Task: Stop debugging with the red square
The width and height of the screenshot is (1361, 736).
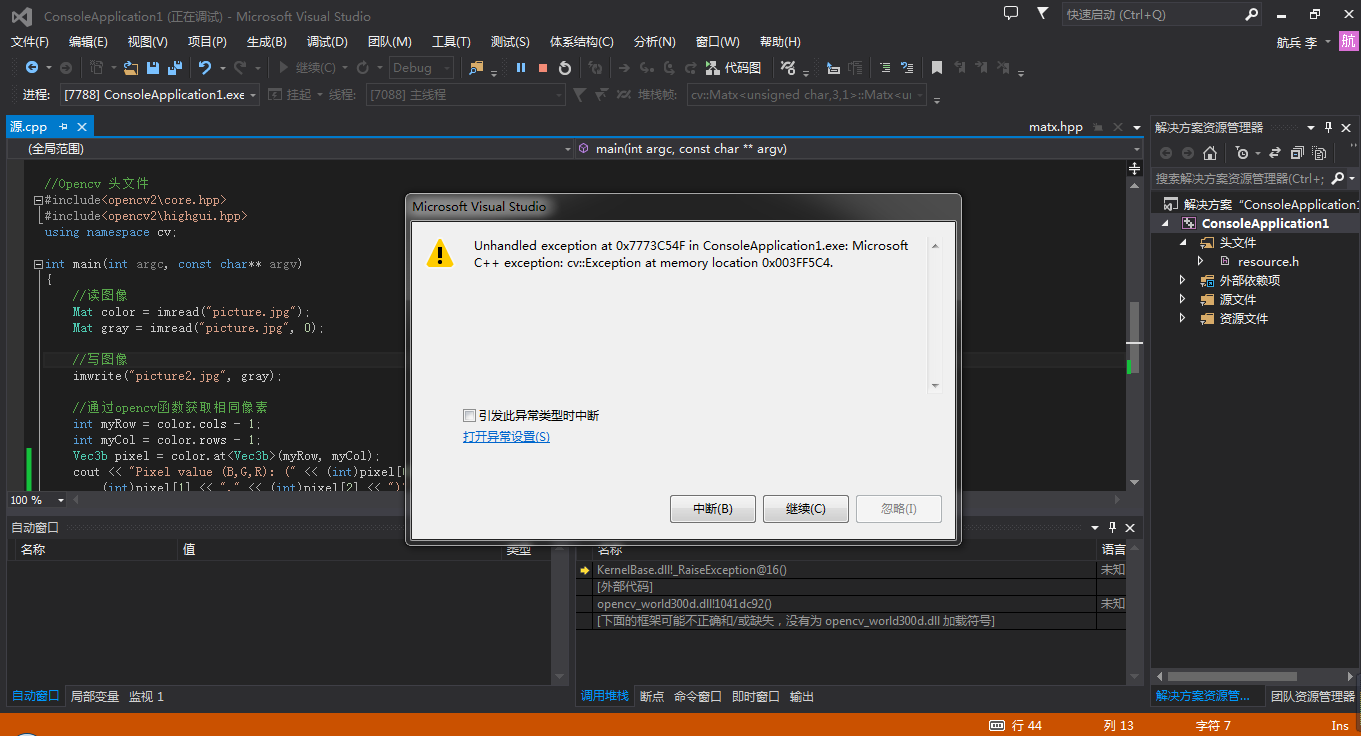Action: click(543, 68)
